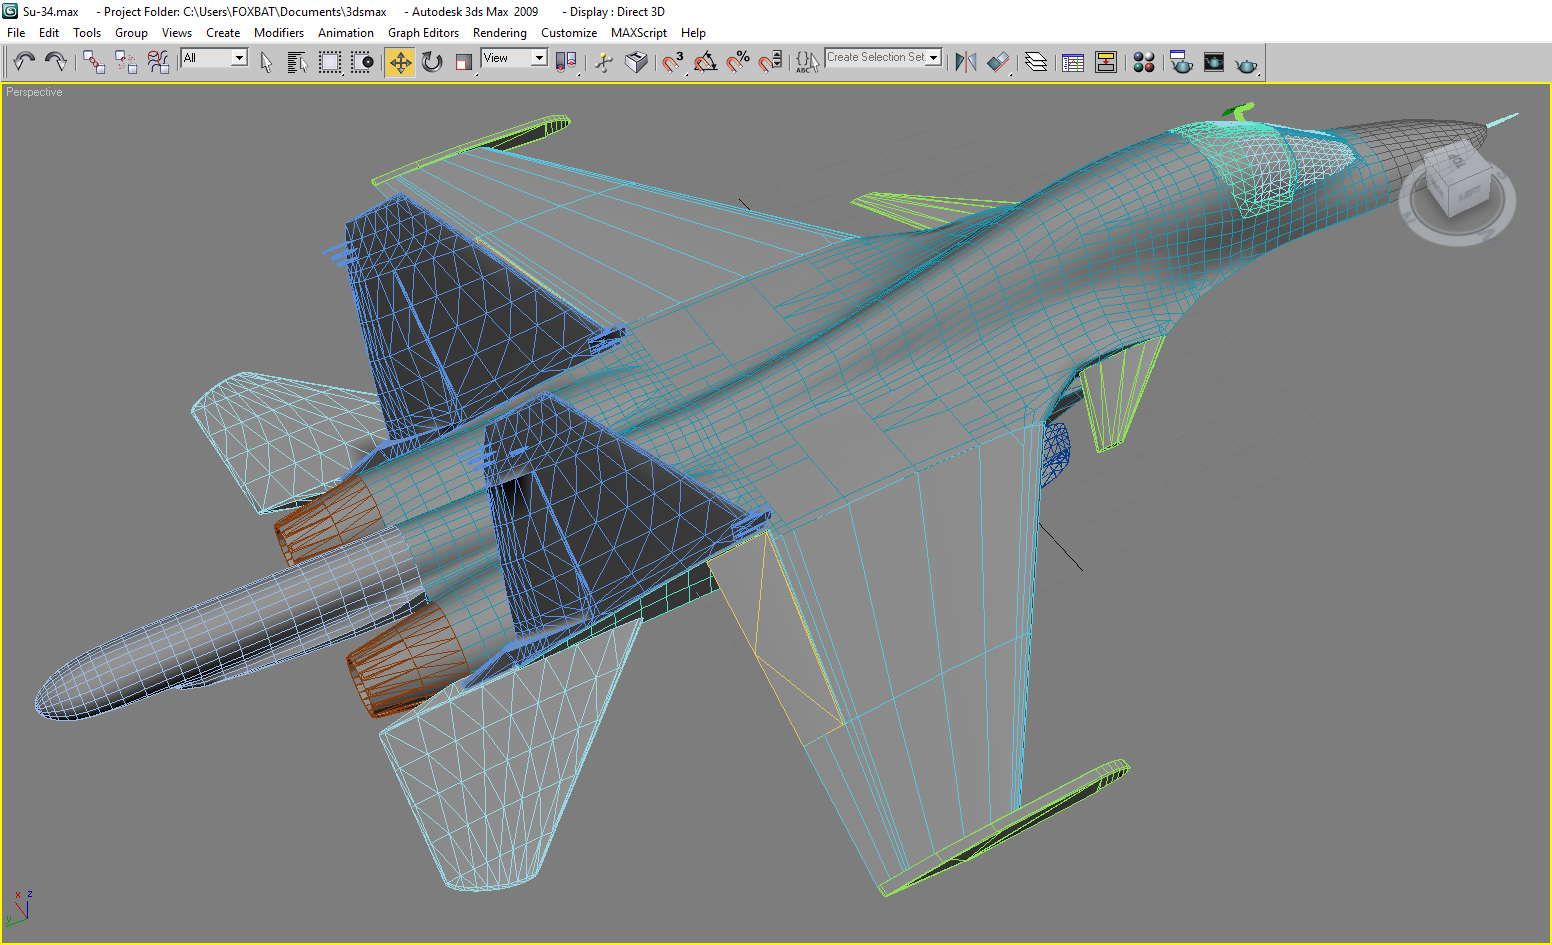Toggle the 3D Snaps button

click(673, 62)
